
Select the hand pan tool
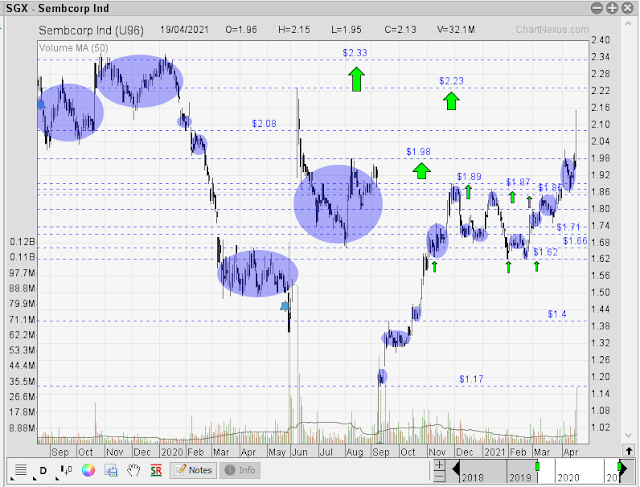coord(133,470)
